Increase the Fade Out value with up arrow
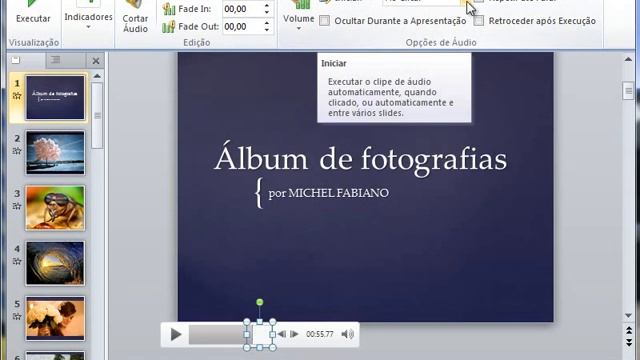The width and height of the screenshot is (640, 360). [267, 23]
